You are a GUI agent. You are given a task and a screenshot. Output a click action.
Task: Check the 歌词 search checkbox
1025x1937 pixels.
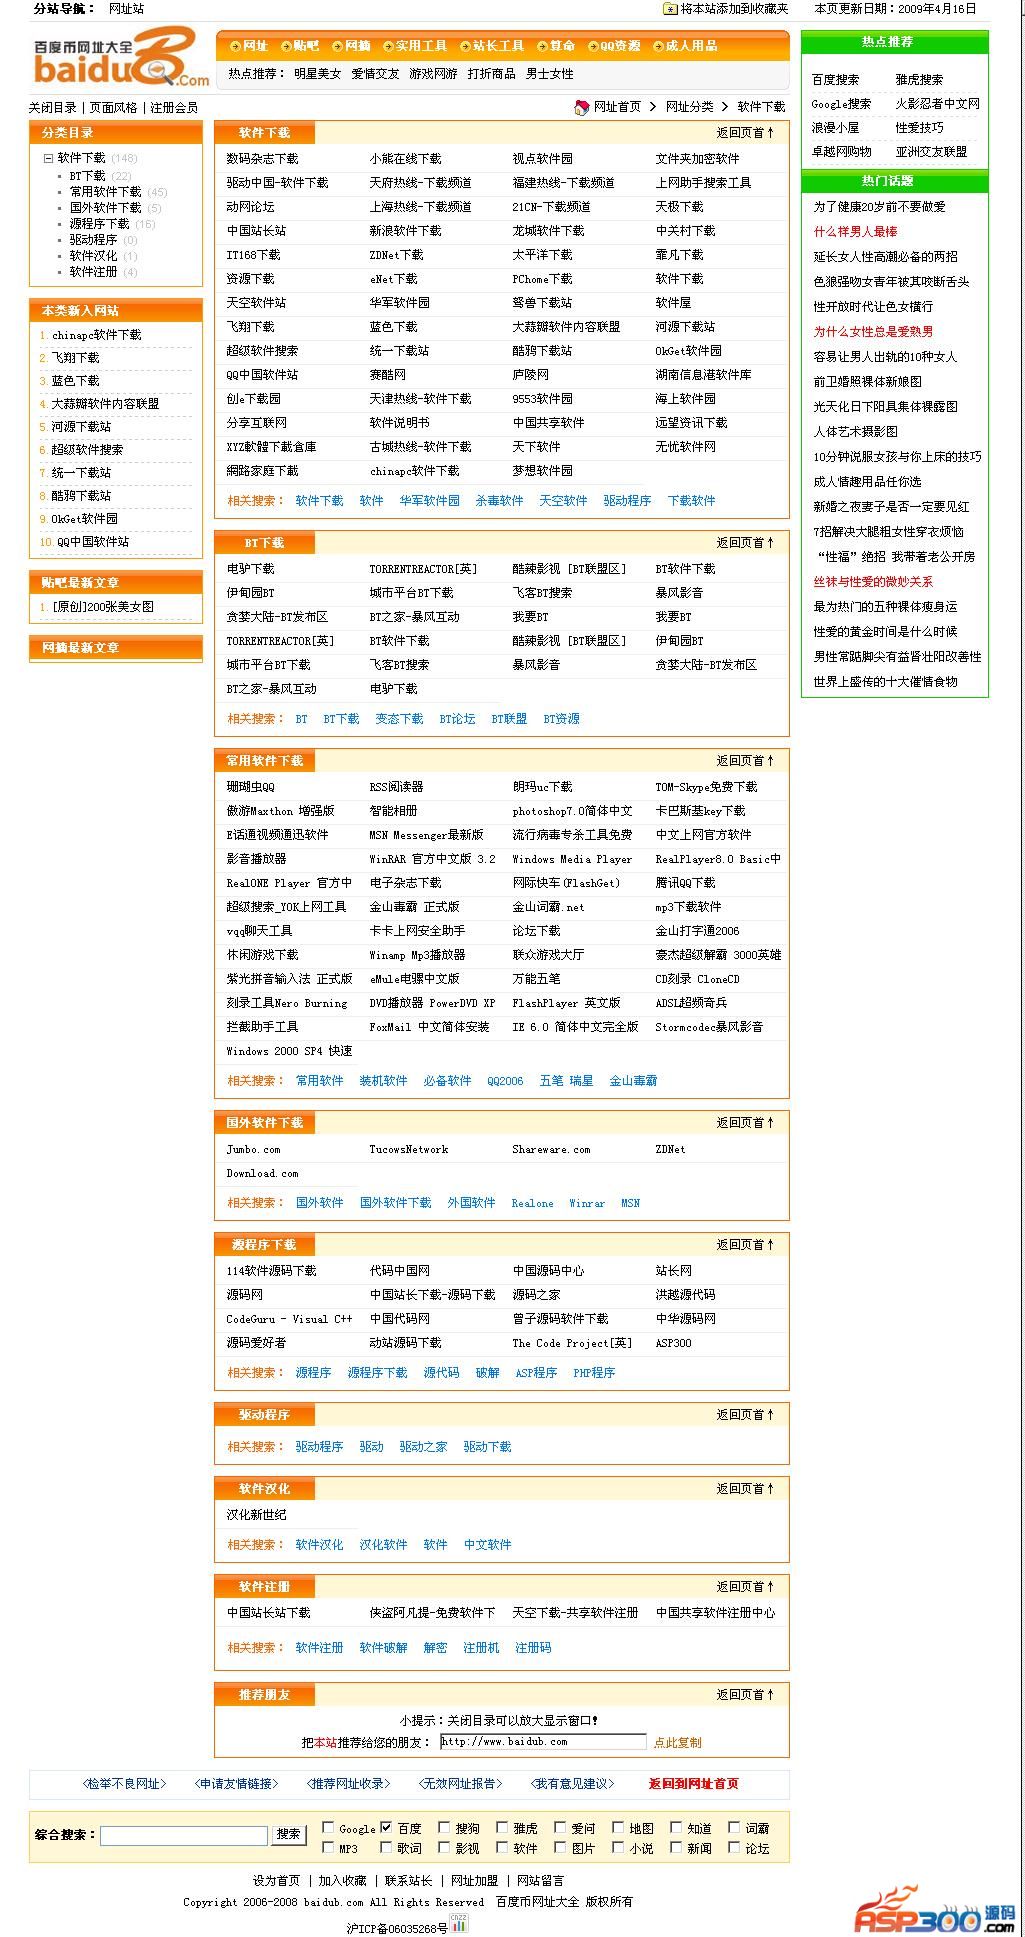[386, 1848]
